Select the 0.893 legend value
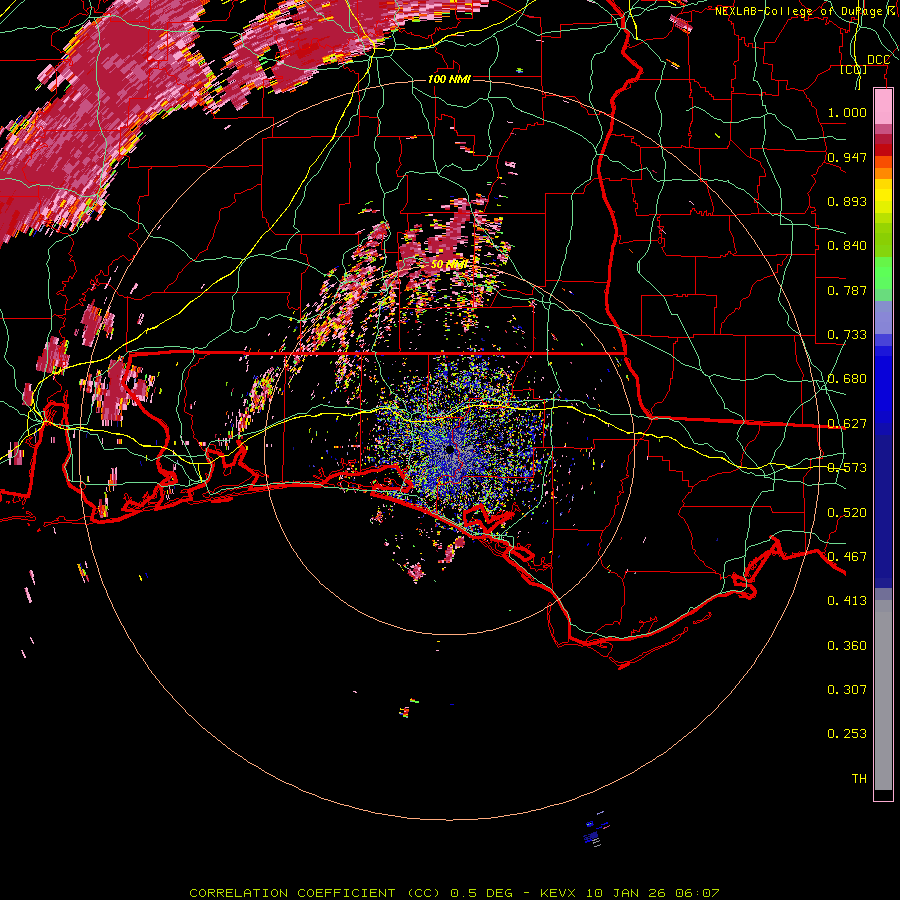900x900 pixels. tap(847, 201)
